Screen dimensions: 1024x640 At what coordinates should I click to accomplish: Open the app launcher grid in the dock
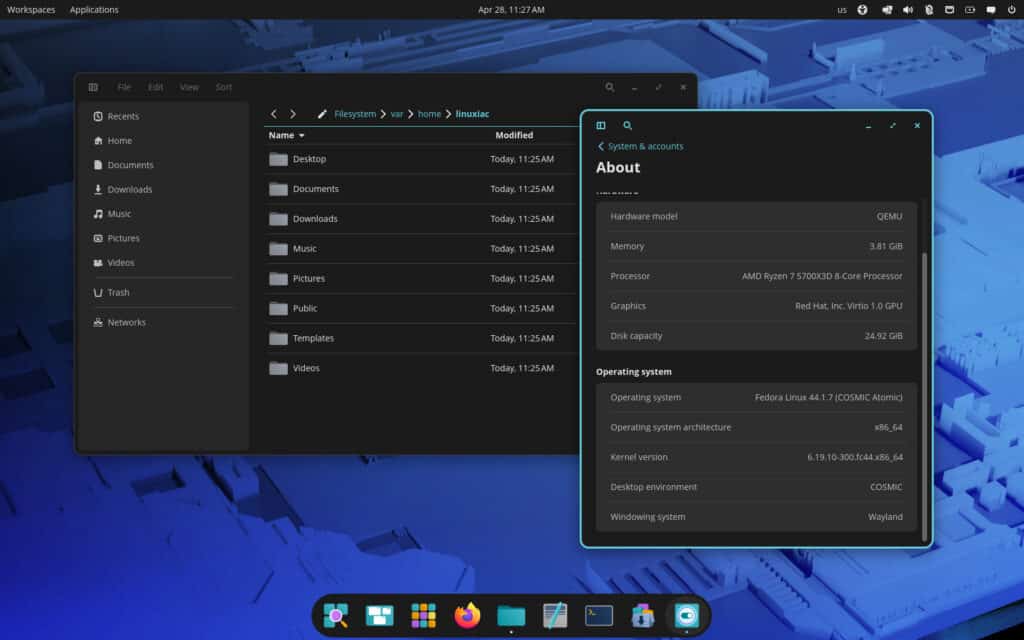(423, 616)
